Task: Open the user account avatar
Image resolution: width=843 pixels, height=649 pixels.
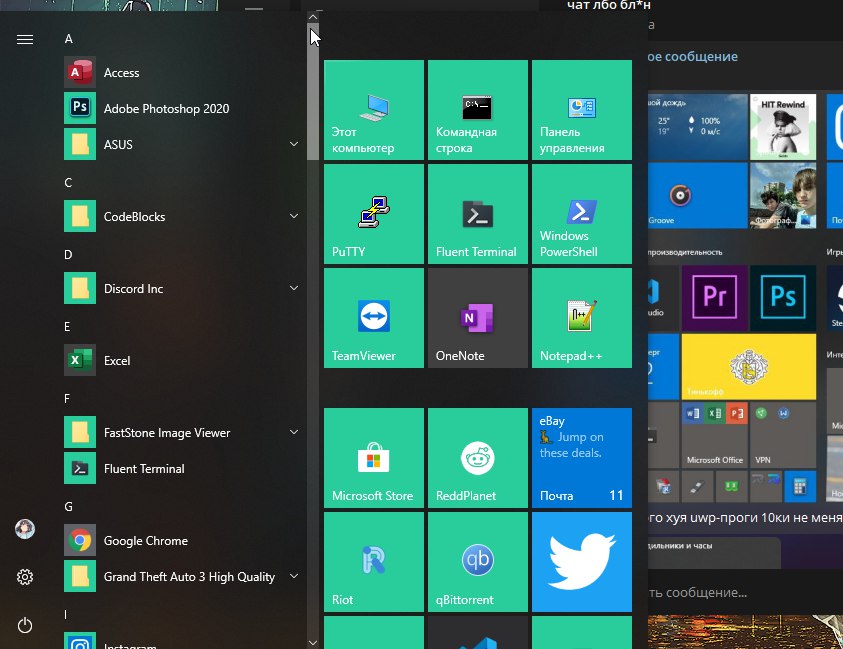Action: (x=25, y=529)
